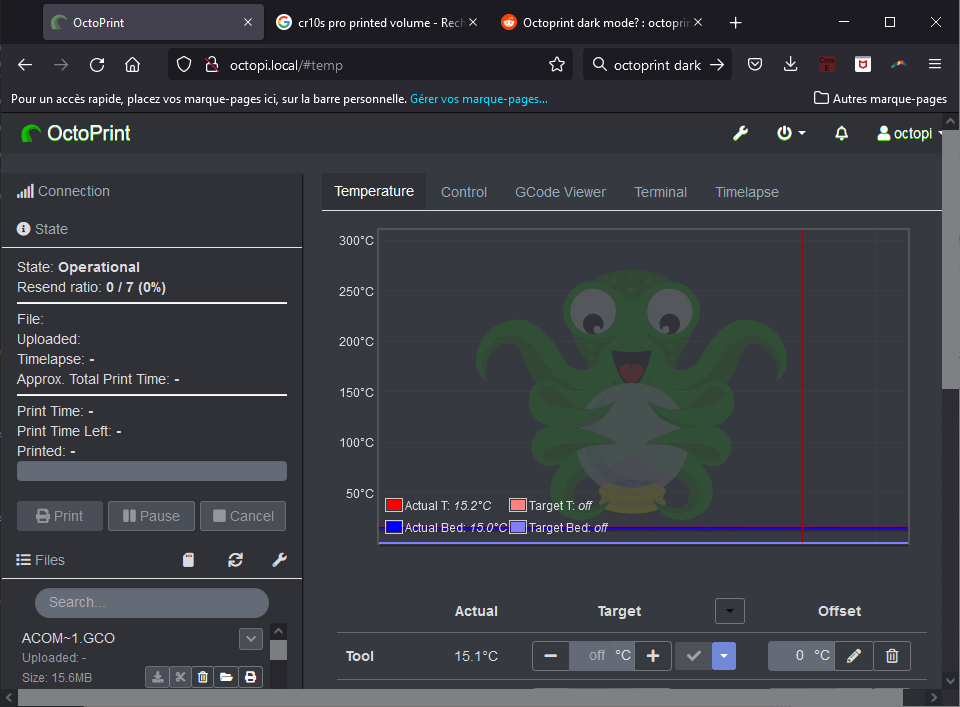Image resolution: width=960 pixels, height=707 pixels.
Task: Open Pocket save icon
Action: tap(755, 64)
